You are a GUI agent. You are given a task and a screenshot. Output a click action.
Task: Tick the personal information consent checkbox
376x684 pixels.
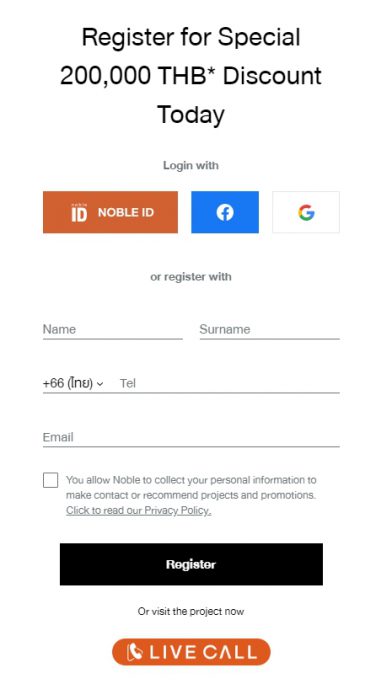(x=51, y=480)
